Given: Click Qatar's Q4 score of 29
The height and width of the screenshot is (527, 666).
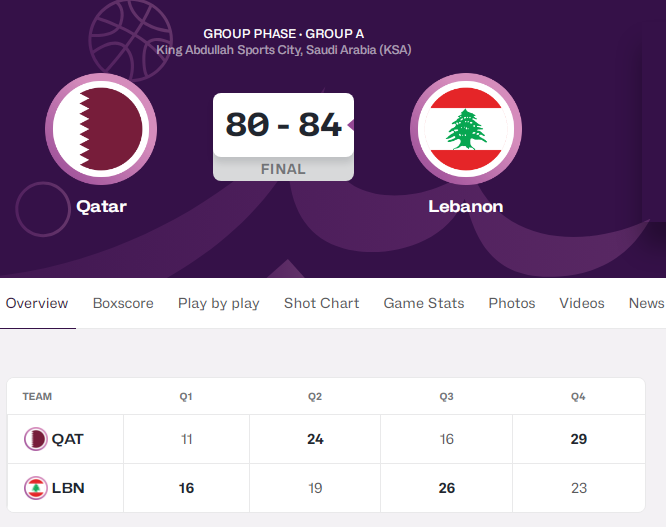Looking at the screenshot, I should point(579,439).
